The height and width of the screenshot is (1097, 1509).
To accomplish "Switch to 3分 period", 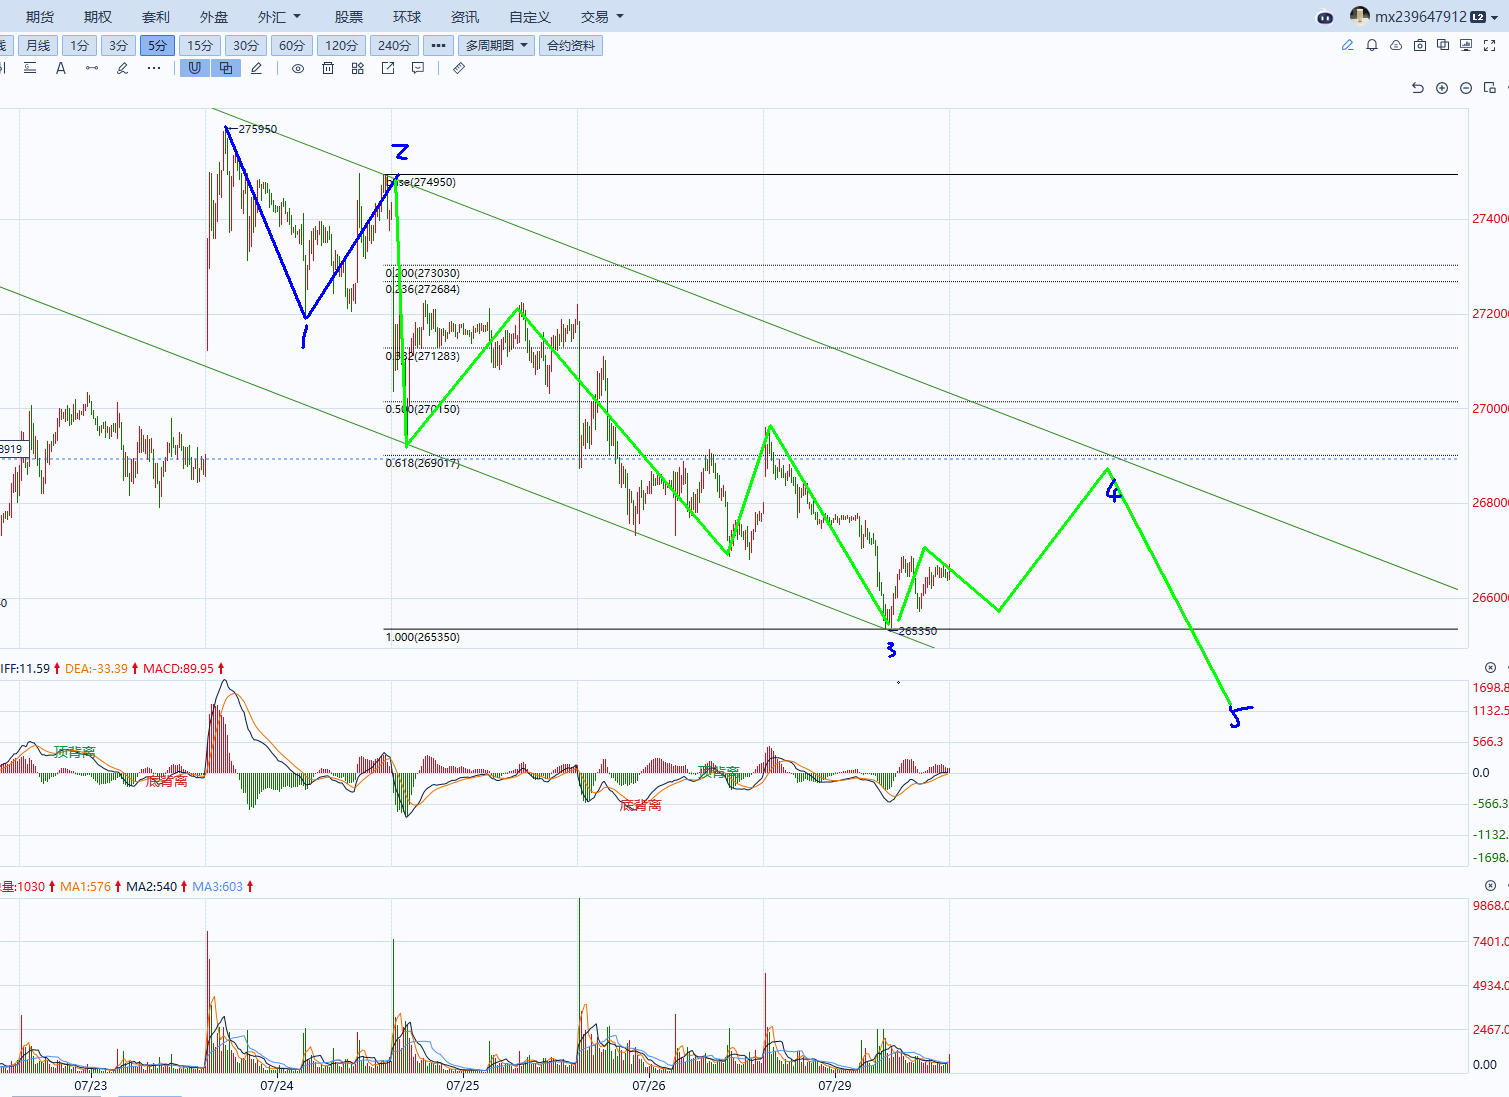I will (118, 45).
